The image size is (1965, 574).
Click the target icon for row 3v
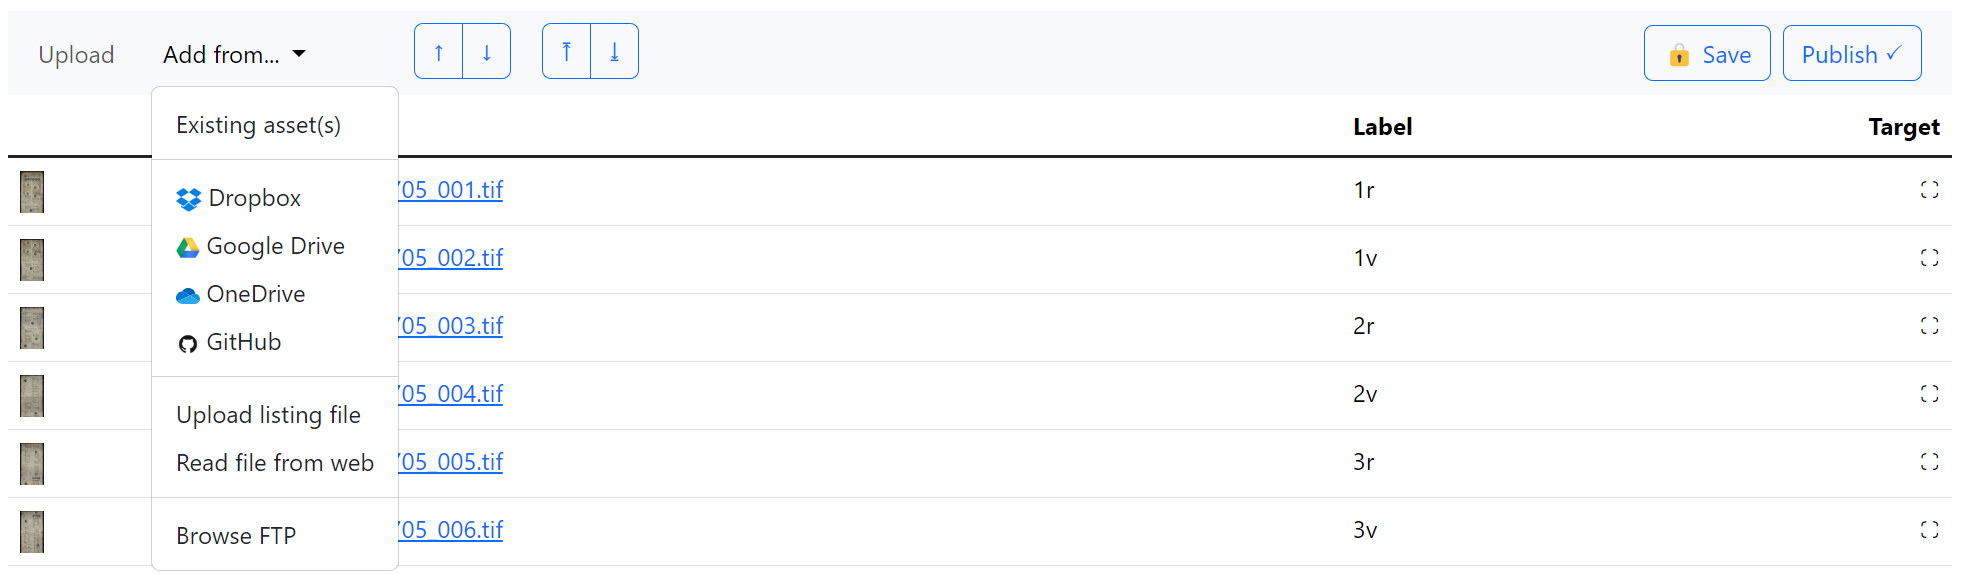point(1929,530)
